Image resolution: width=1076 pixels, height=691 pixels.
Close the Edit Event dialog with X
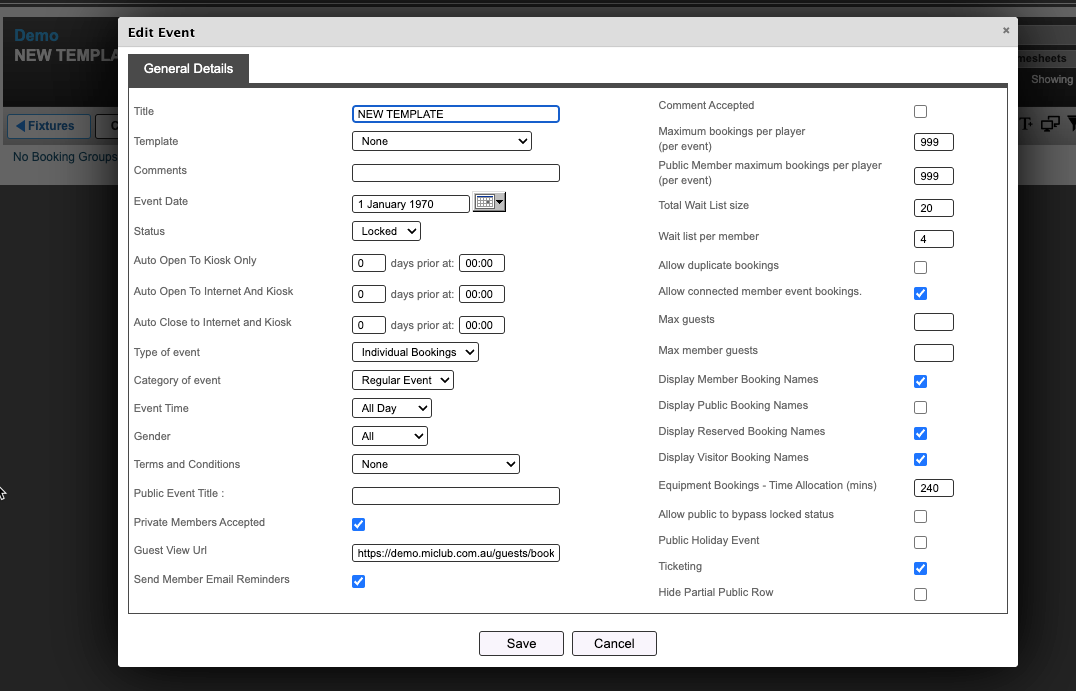pos(1006,30)
